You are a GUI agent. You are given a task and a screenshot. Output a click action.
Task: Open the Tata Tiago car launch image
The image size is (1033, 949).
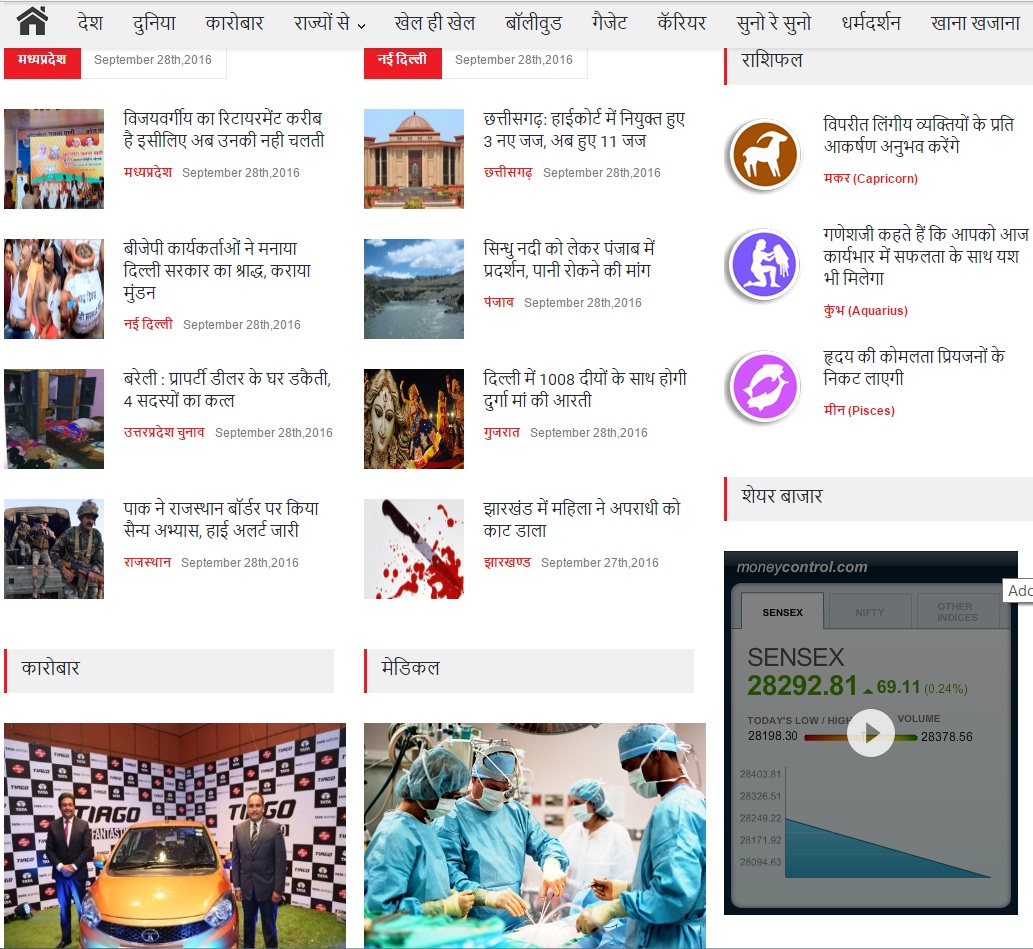pos(175,835)
